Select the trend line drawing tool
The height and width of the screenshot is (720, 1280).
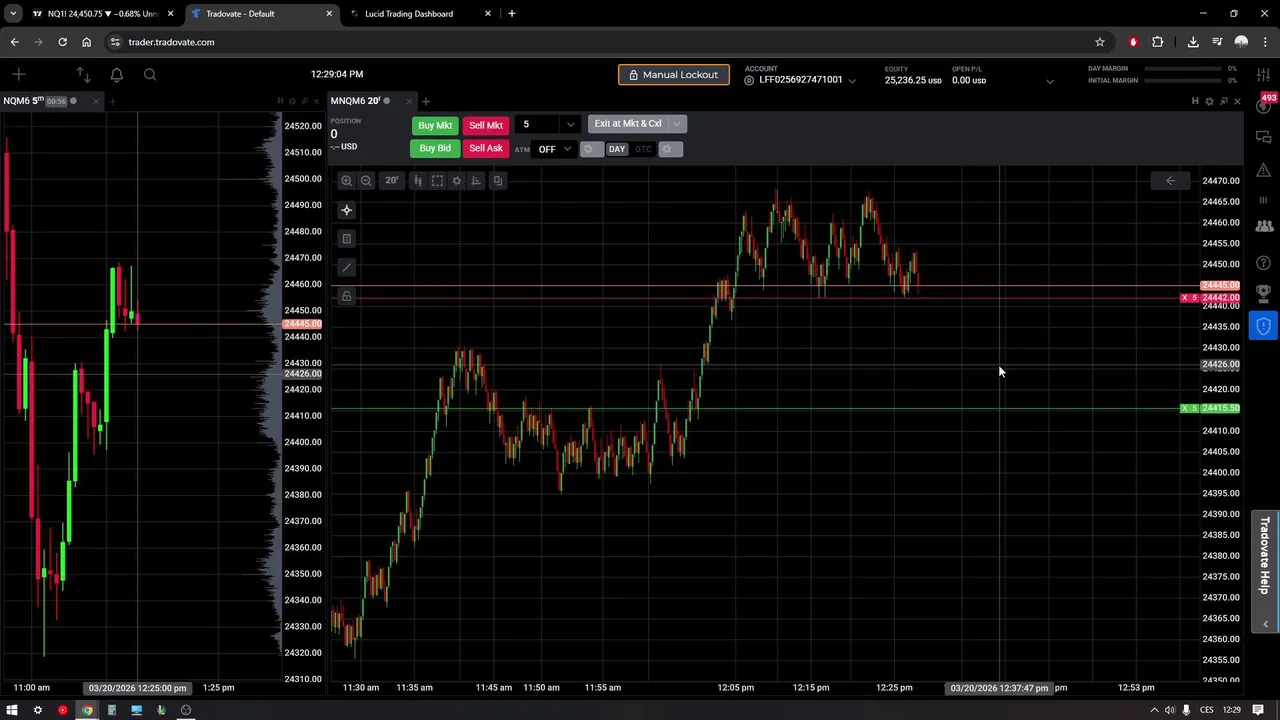pos(346,267)
